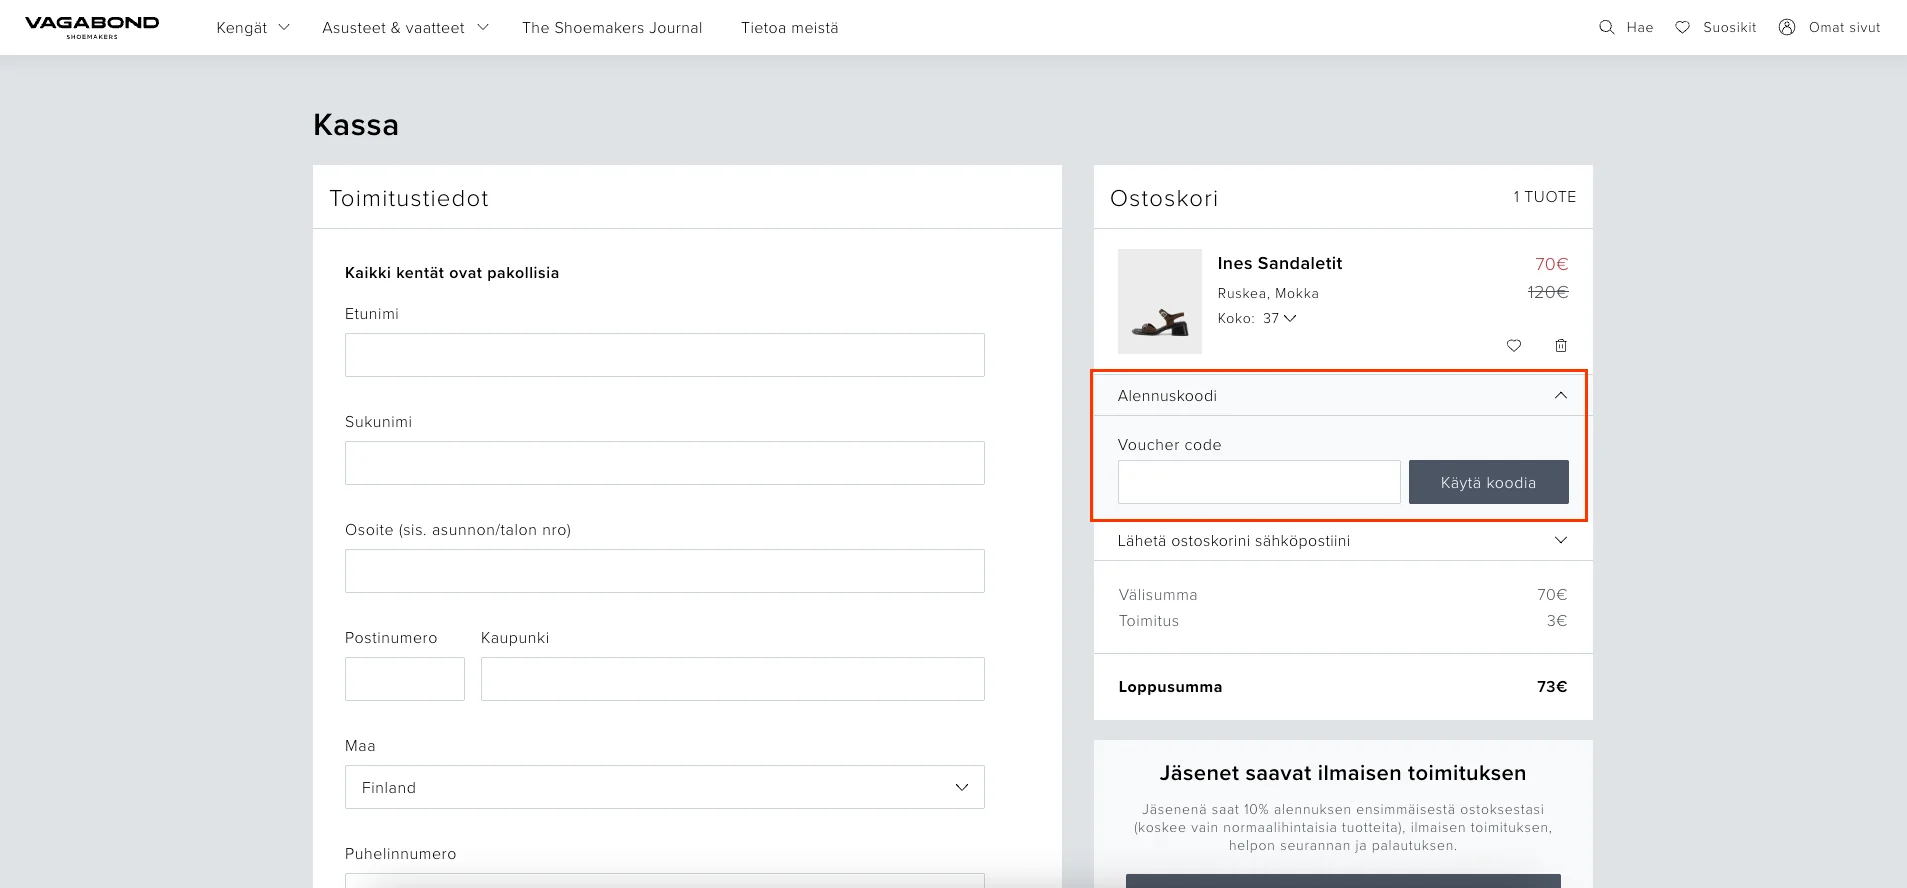Expand Lähetä ostoskorini sähköpostiini section
Viewport: 1907px width, 888px height.
pos(1343,541)
